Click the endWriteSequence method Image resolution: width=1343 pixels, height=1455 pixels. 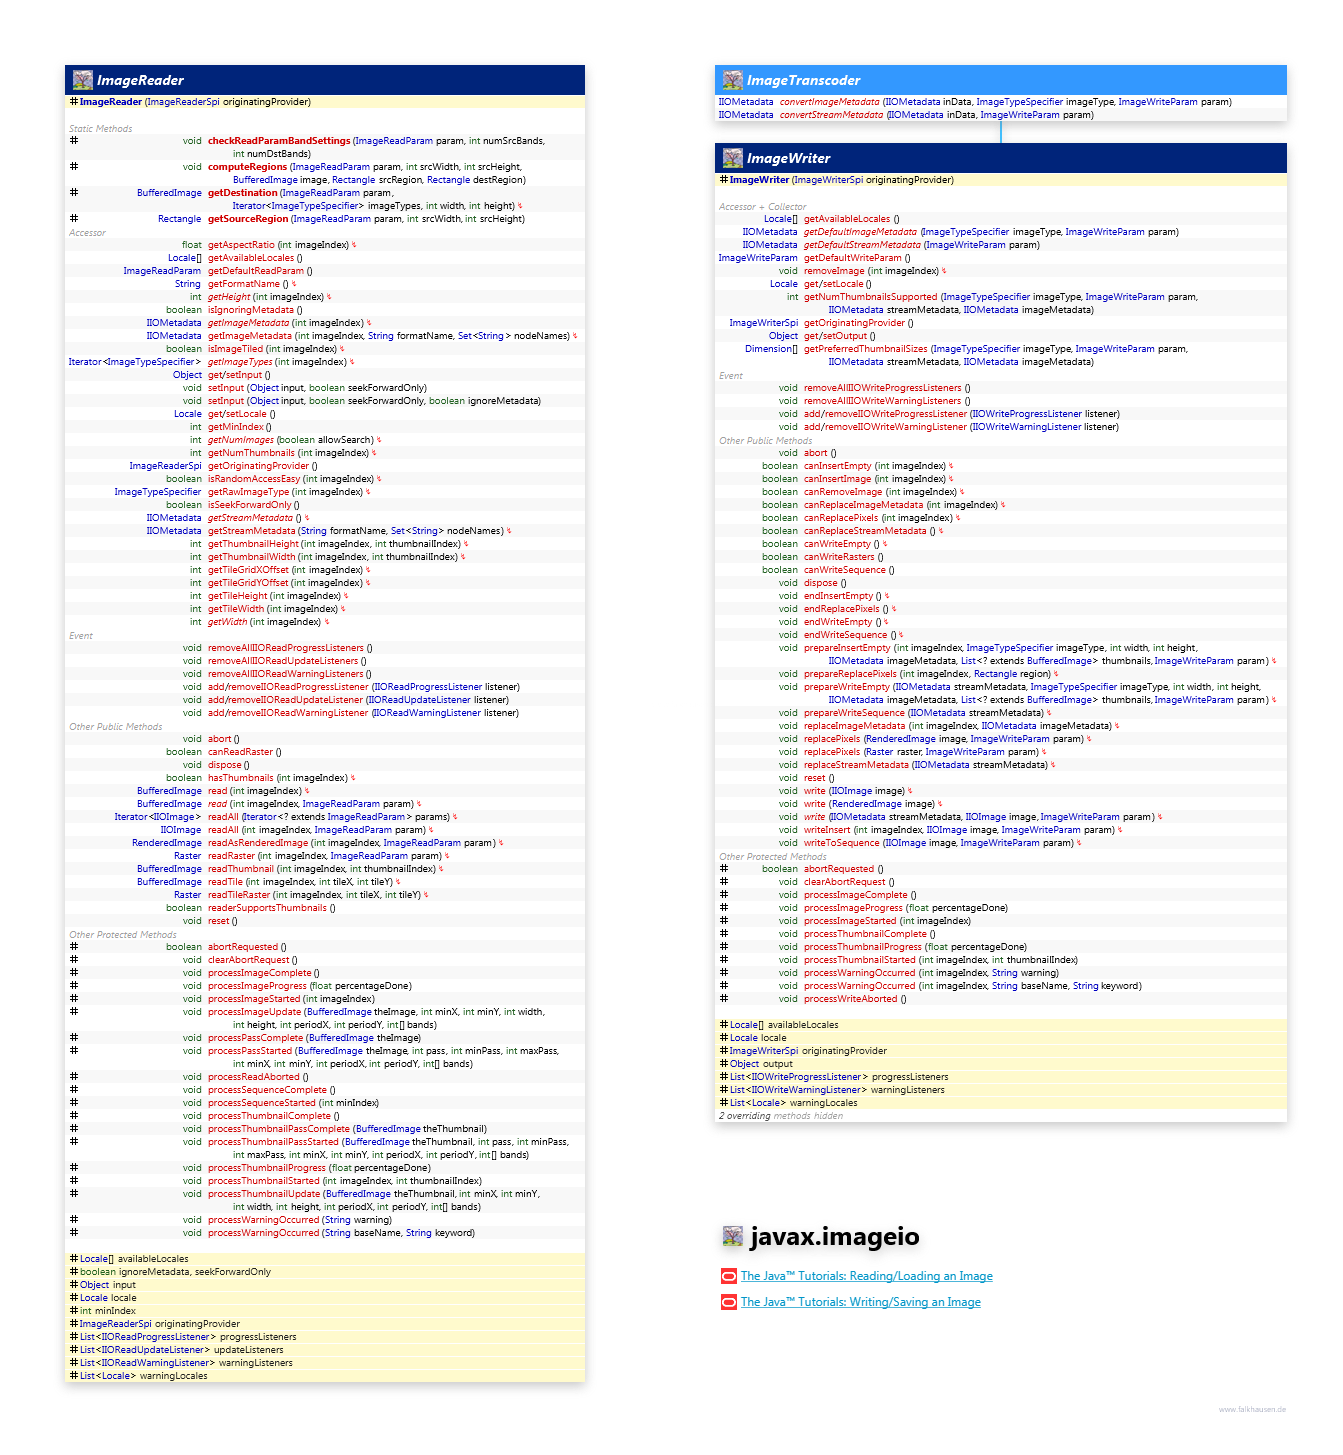point(846,635)
